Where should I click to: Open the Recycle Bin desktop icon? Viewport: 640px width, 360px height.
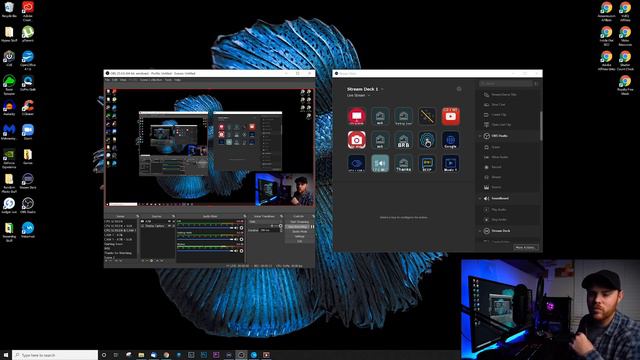[x=9, y=10]
